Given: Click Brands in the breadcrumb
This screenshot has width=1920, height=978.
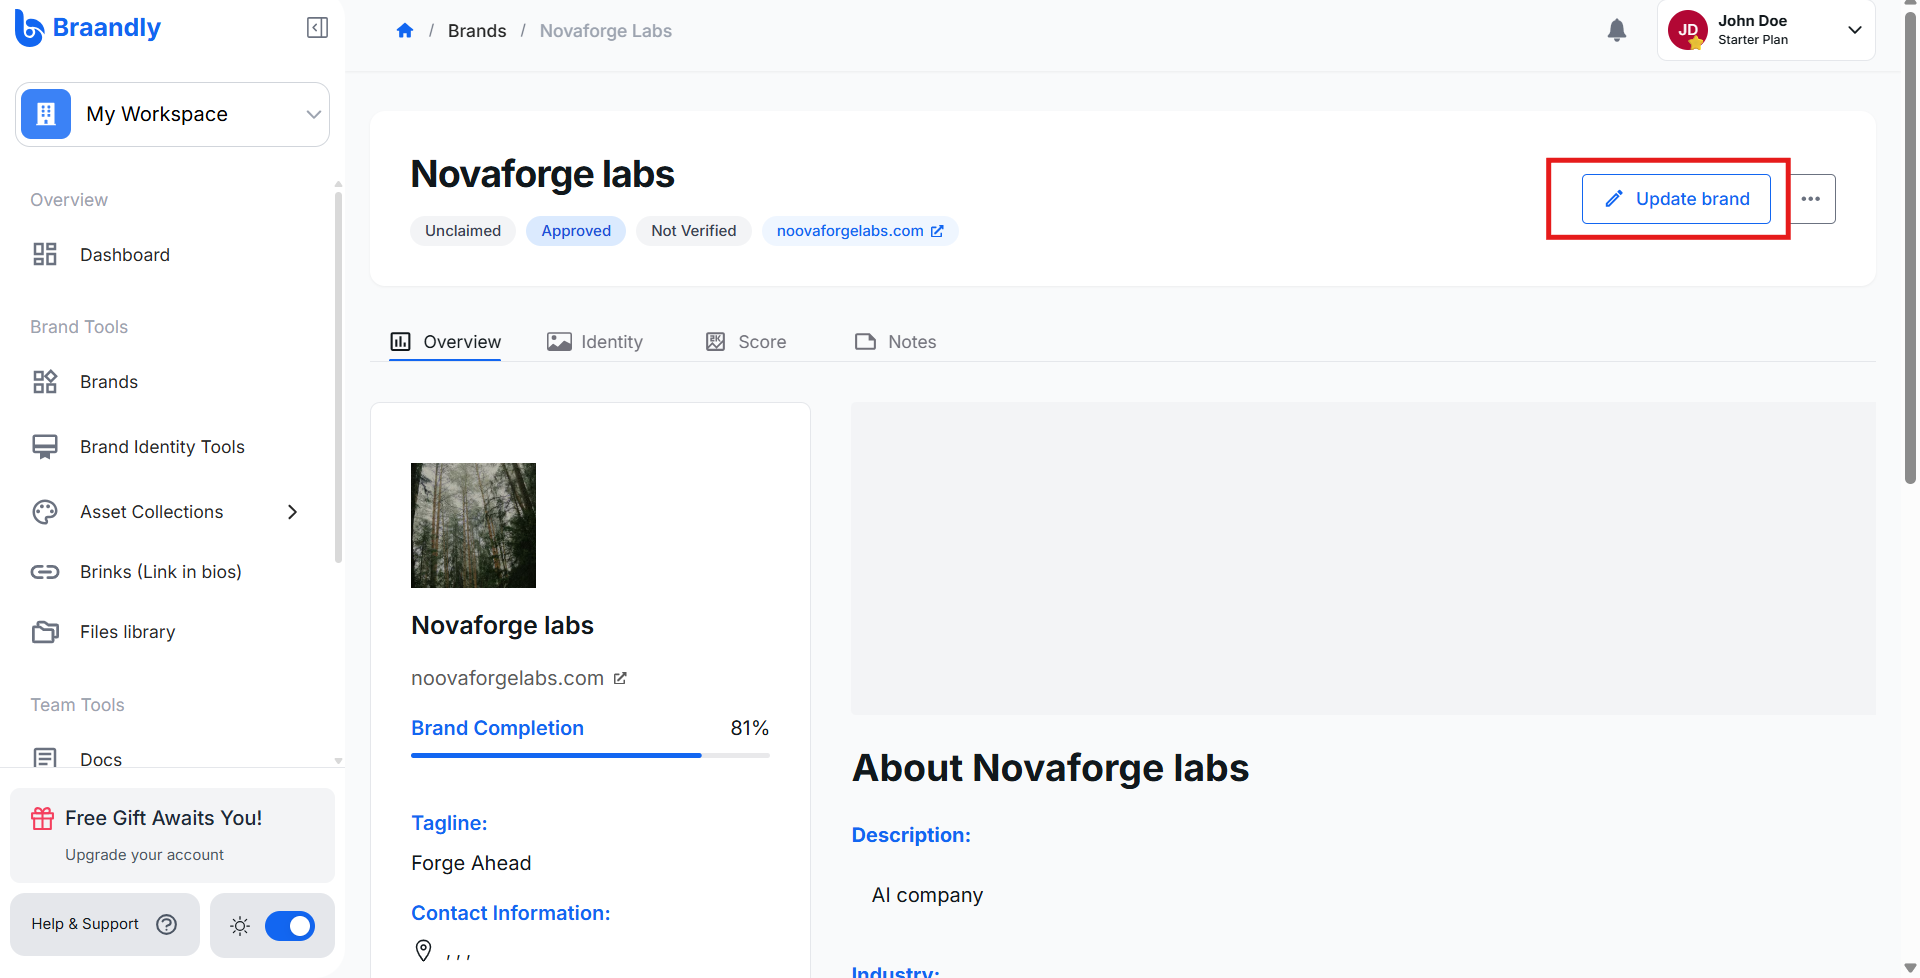Looking at the screenshot, I should 477,31.
